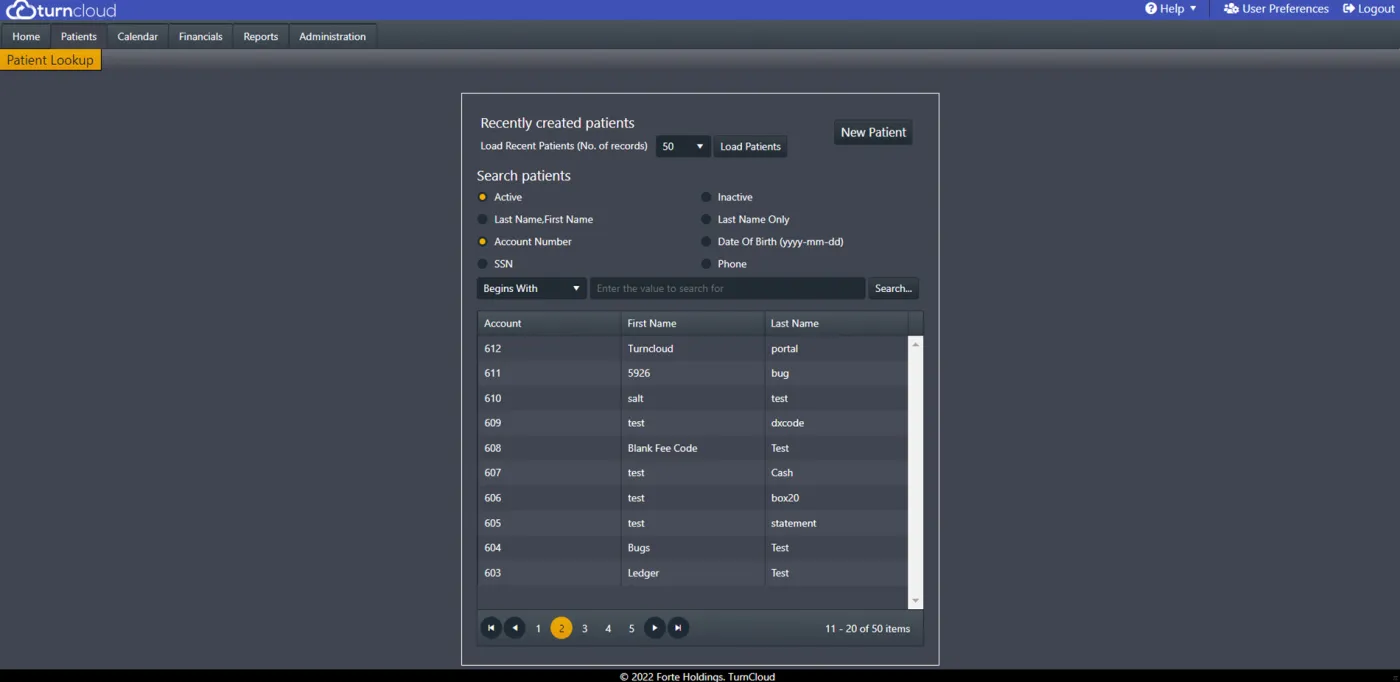Screen dimensions: 1400x682
Task: Click the Load Patients button
Action: [750, 146]
